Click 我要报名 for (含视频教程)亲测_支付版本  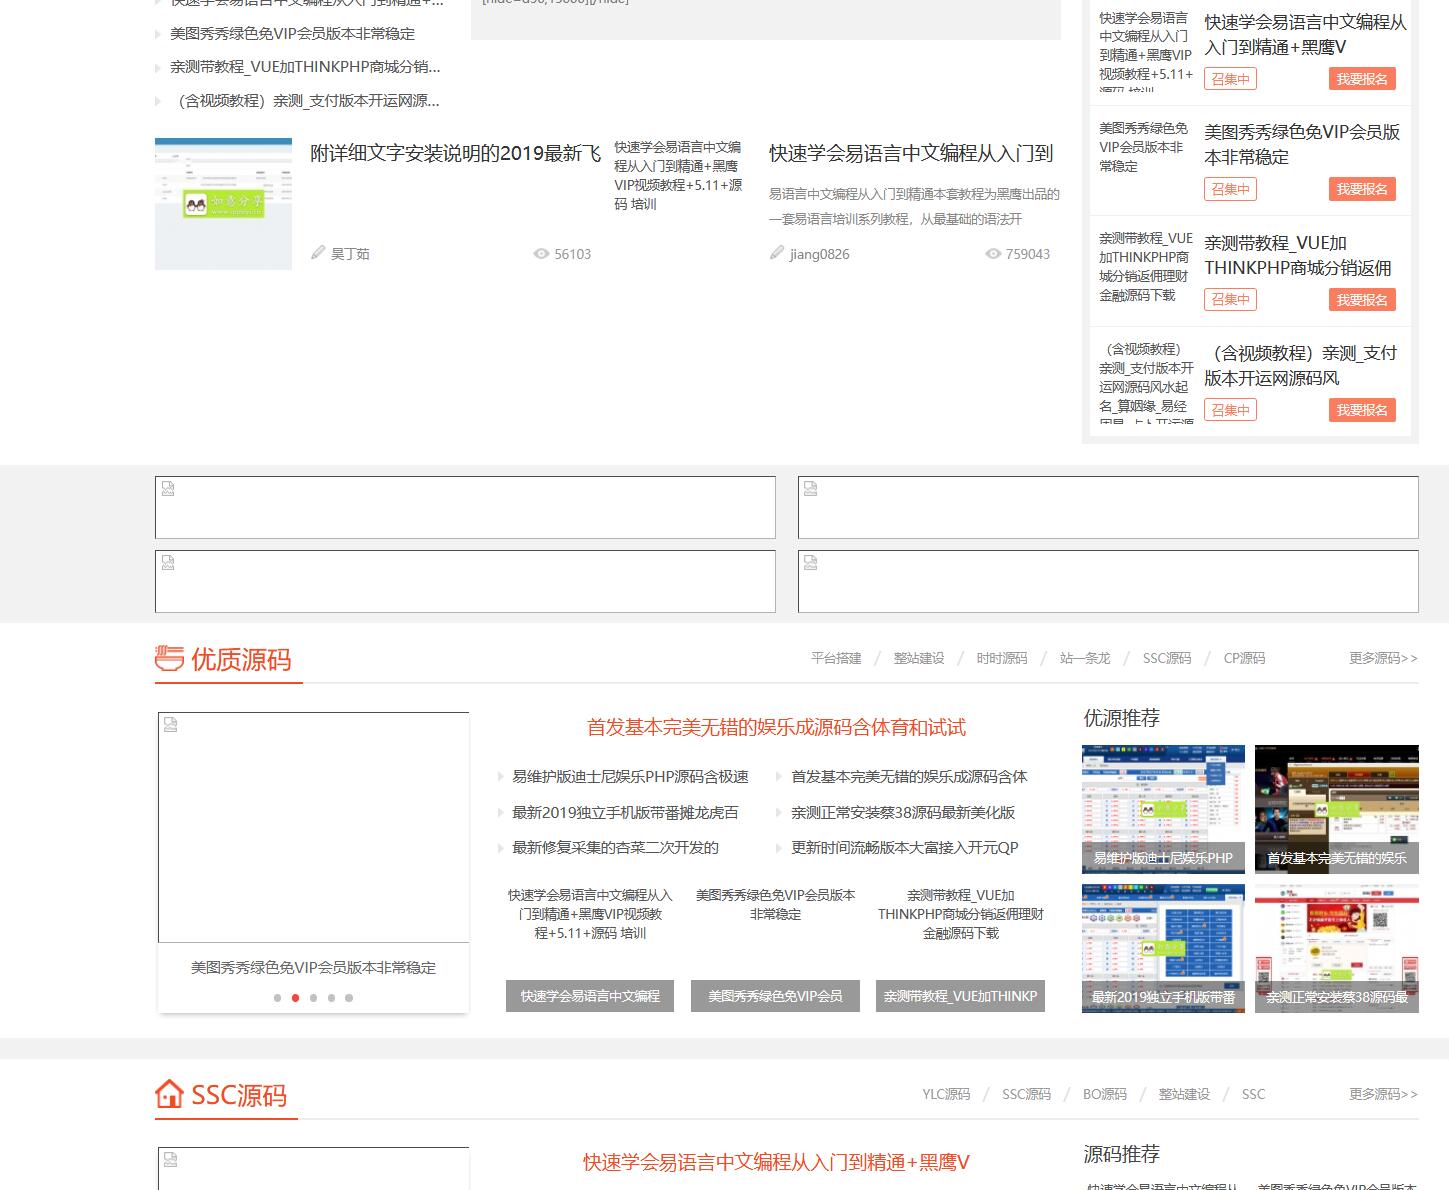pyautogui.click(x=1362, y=410)
